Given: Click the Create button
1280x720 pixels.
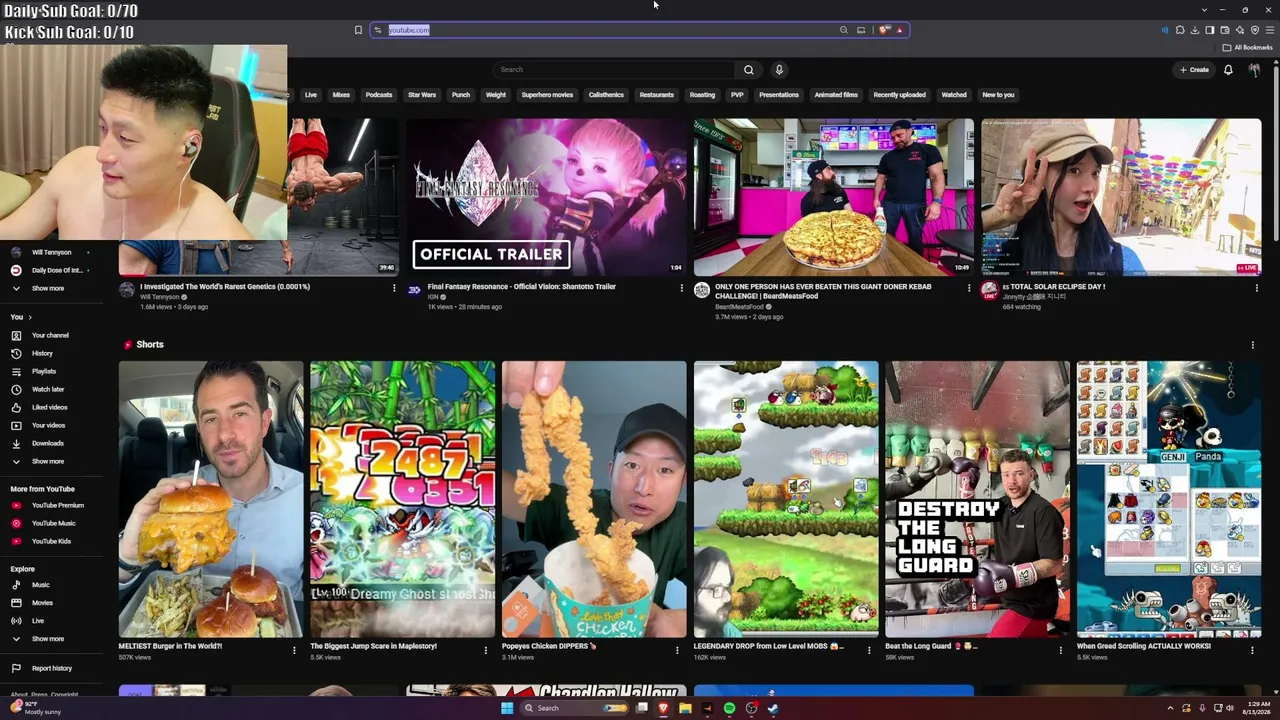Looking at the screenshot, I should [1194, 70].
